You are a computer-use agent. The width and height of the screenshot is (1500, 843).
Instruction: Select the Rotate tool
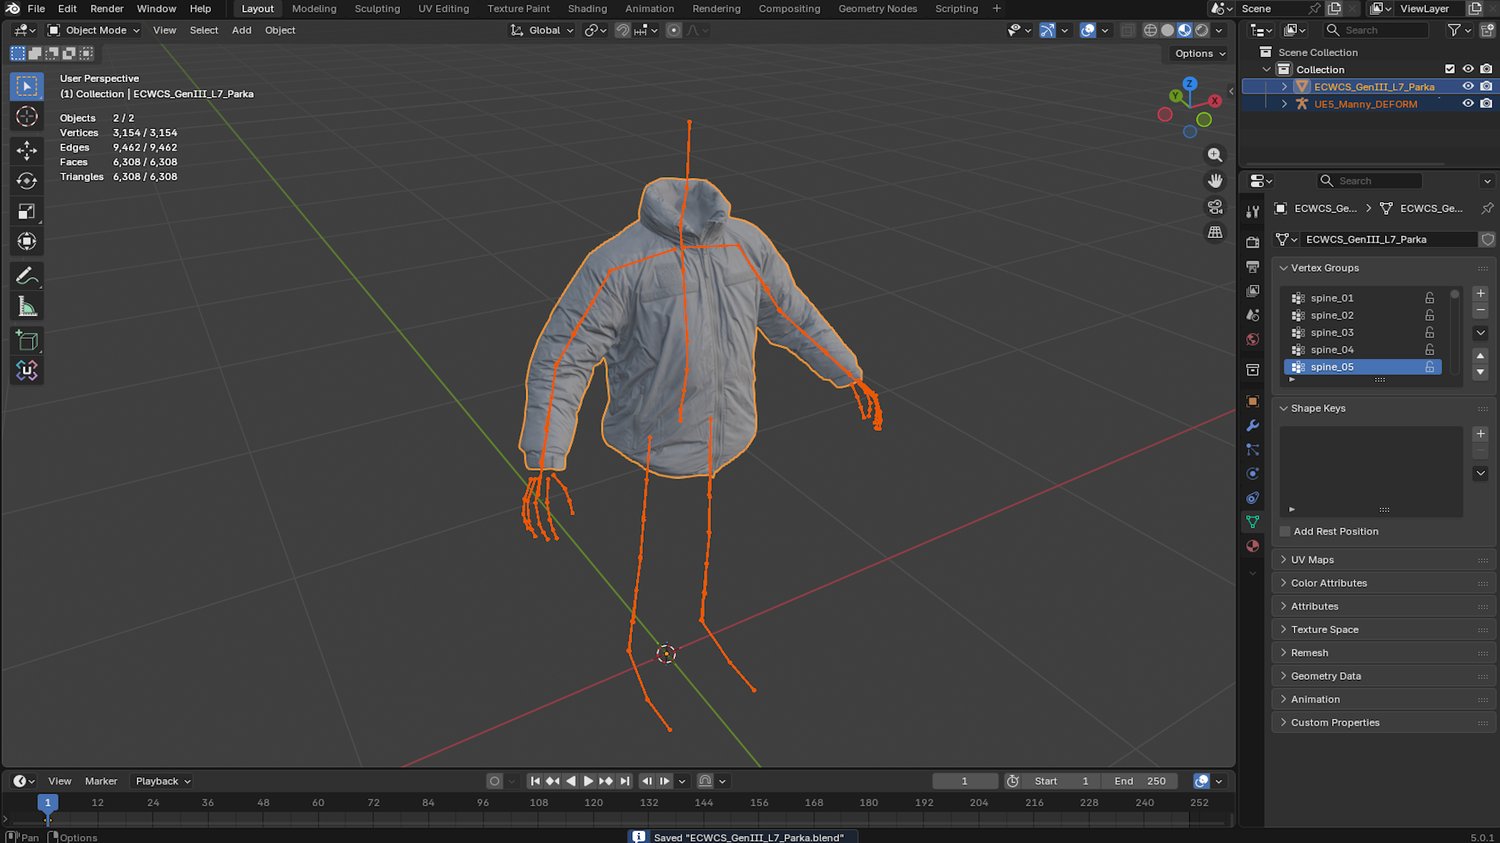27,181
